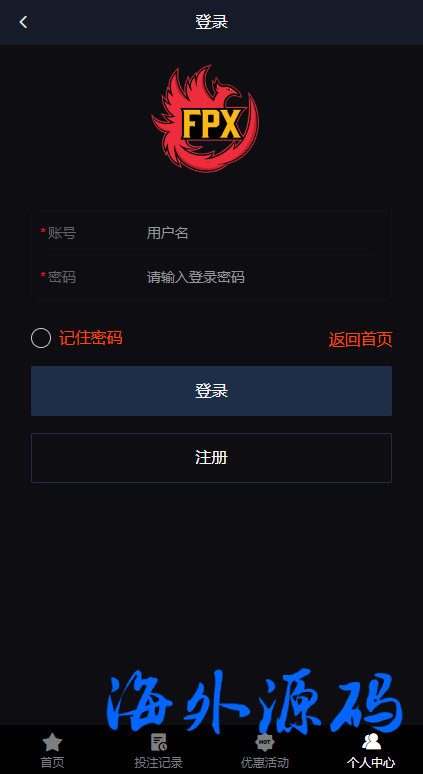
Task: Select the 个人中心 people icon
Action: click(371, 741)
